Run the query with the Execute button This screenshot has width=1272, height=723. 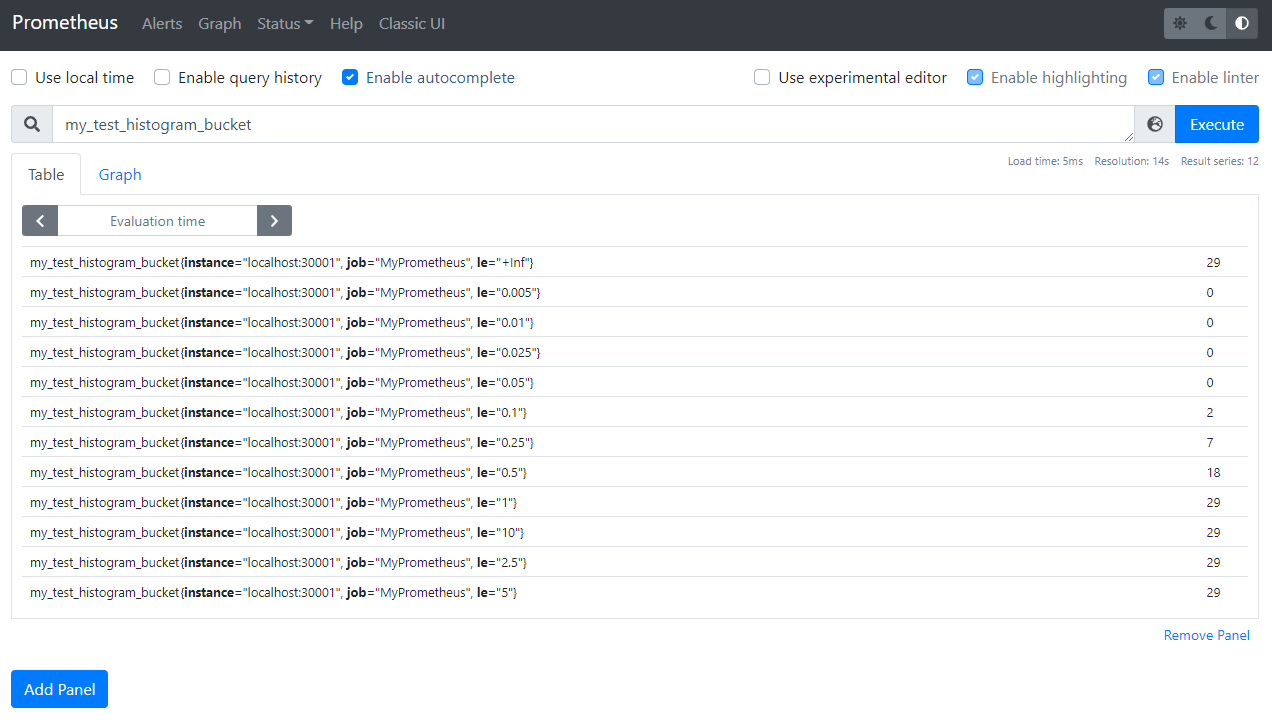[x=1217, y=124]
